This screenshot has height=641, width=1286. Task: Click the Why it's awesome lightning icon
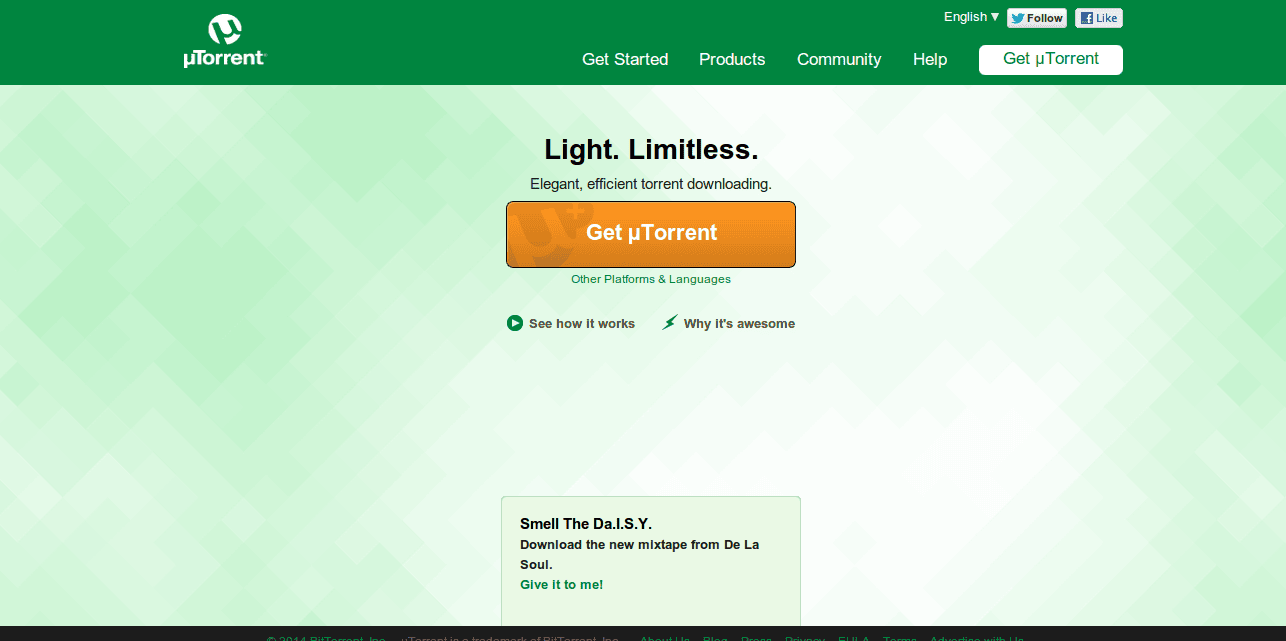(670, 323)
